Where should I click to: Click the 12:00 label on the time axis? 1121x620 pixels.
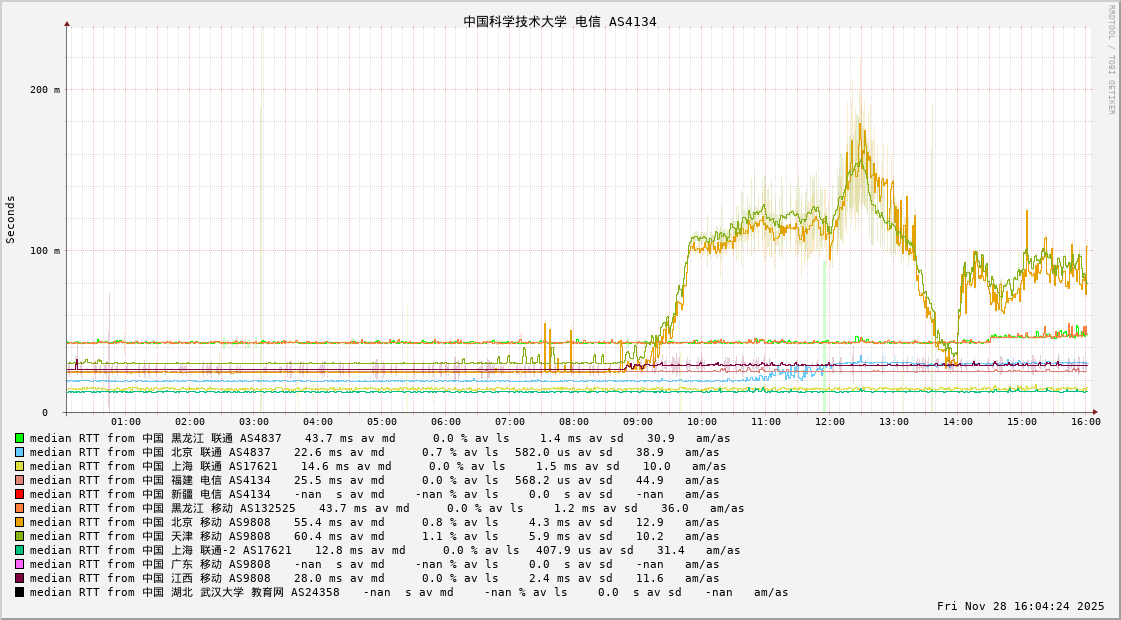(x=829, y=422)
